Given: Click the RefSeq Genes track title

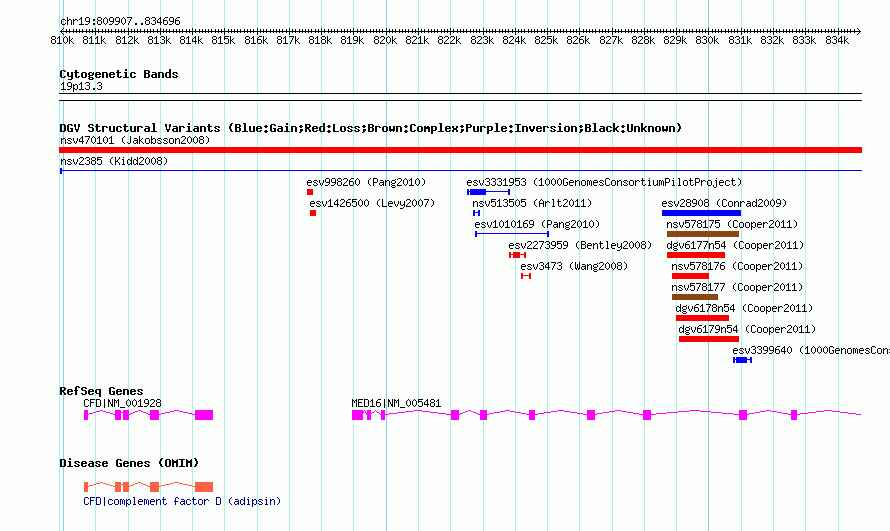Looking at the screenshot, I should point(101,391).
